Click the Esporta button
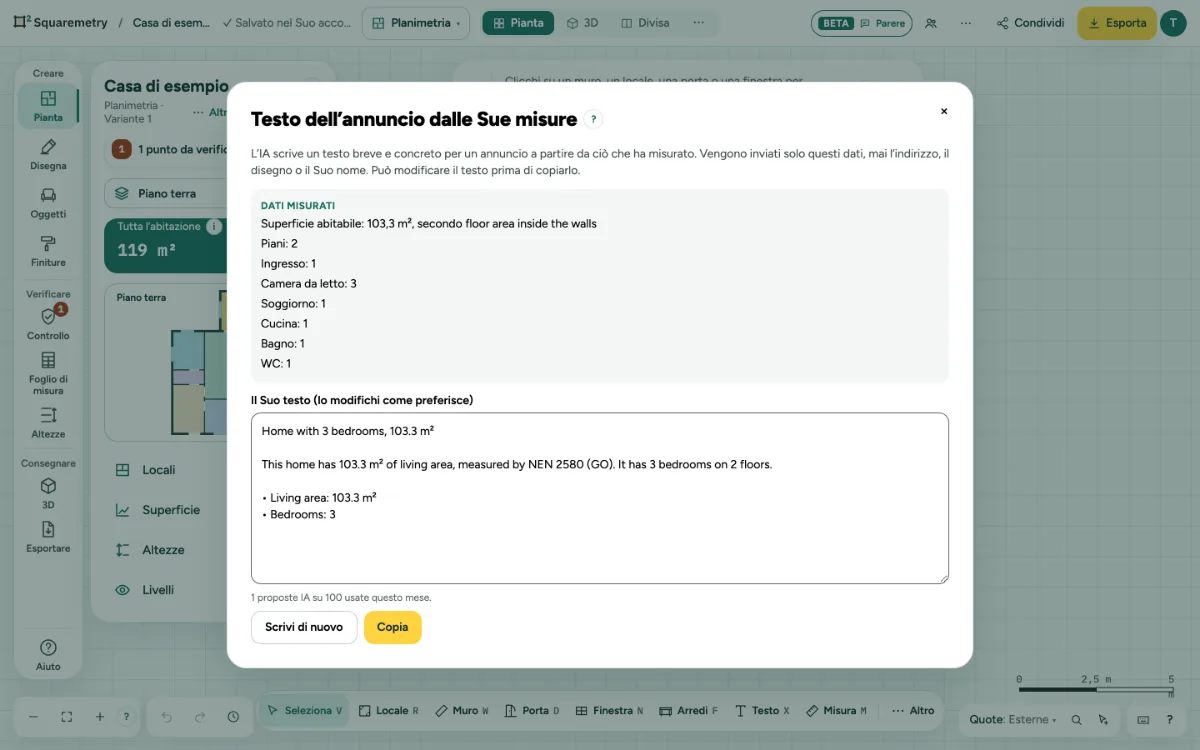The image size is (1200, 750). pos(1117,23)
